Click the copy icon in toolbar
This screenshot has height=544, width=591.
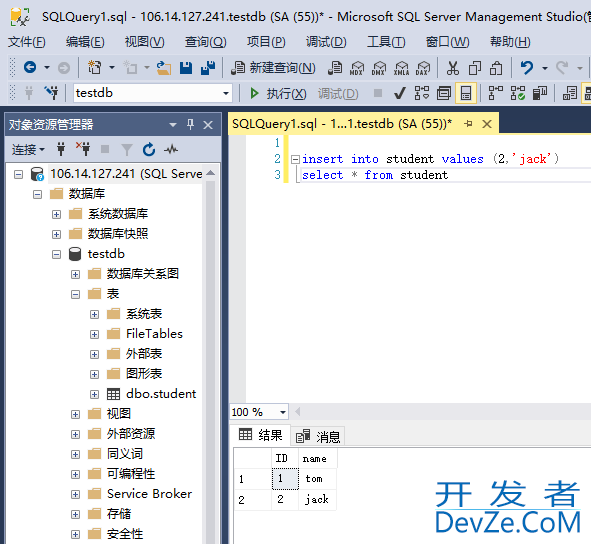(475, 68)
